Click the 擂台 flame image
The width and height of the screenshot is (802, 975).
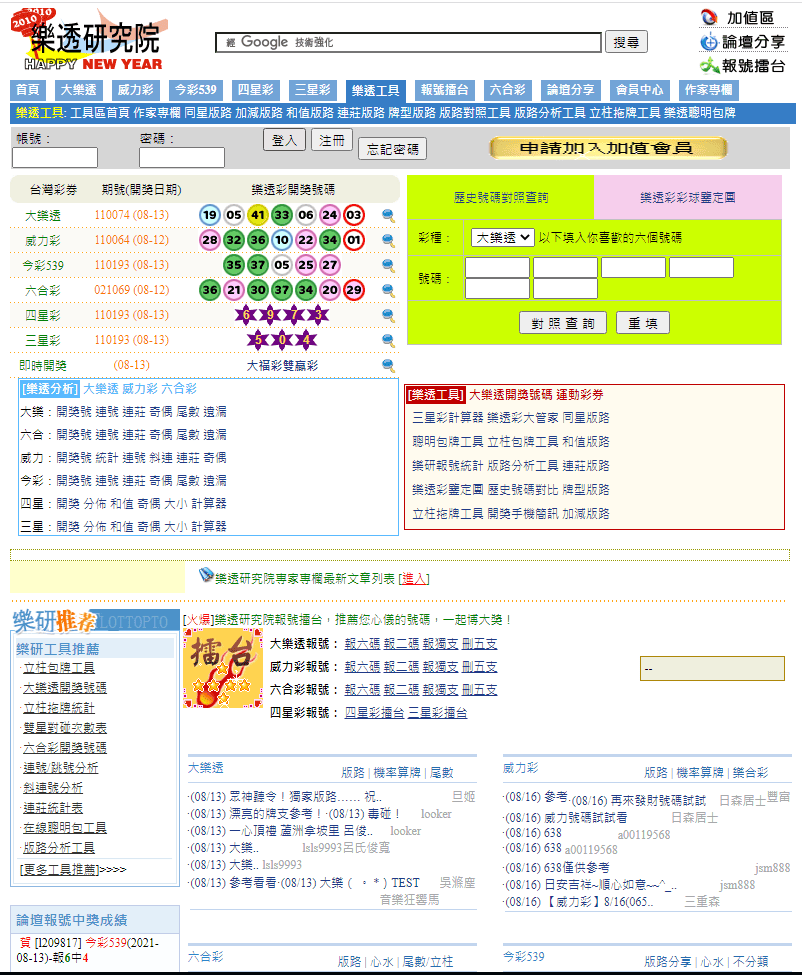[223, 668]
